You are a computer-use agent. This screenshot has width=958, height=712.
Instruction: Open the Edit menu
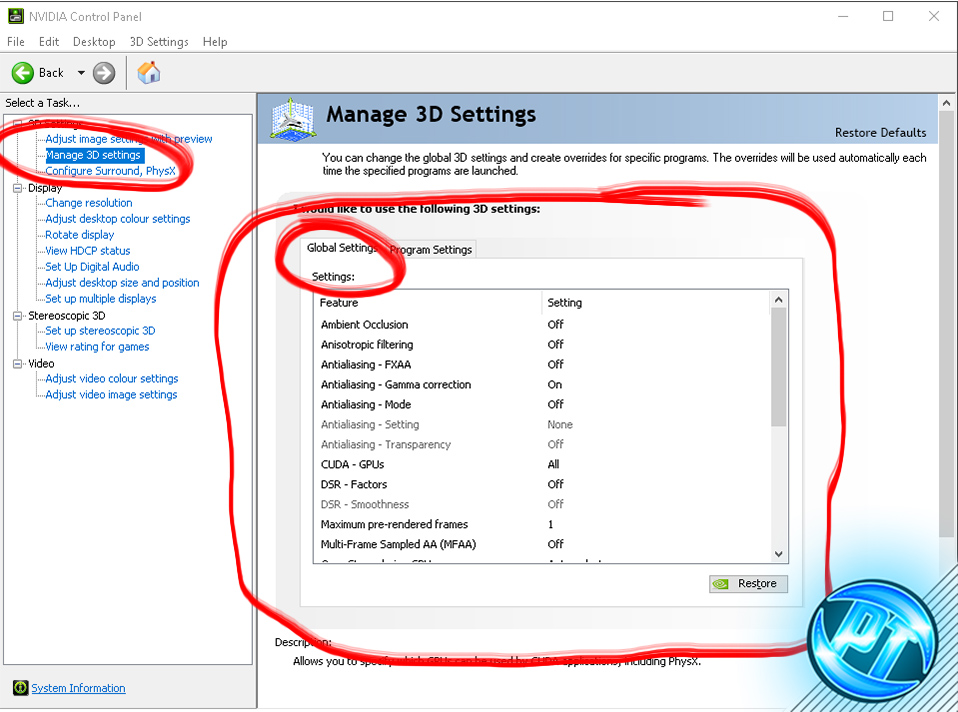(x=49, y=42)
